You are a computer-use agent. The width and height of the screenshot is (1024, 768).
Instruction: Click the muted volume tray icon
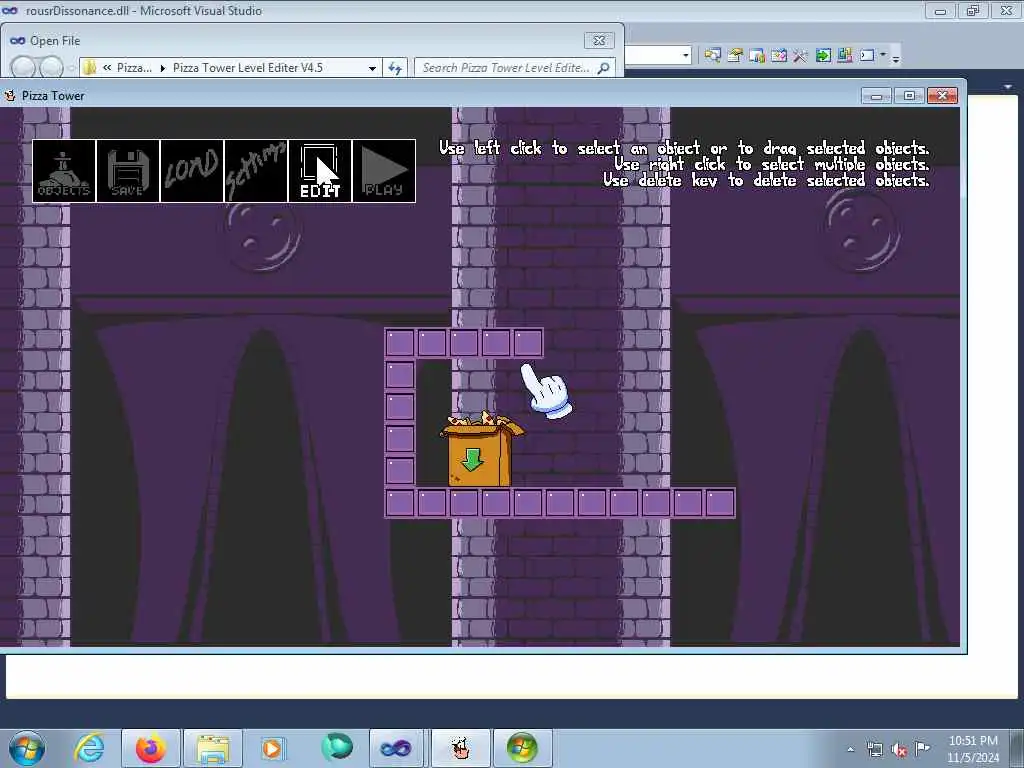click(899, 749)
